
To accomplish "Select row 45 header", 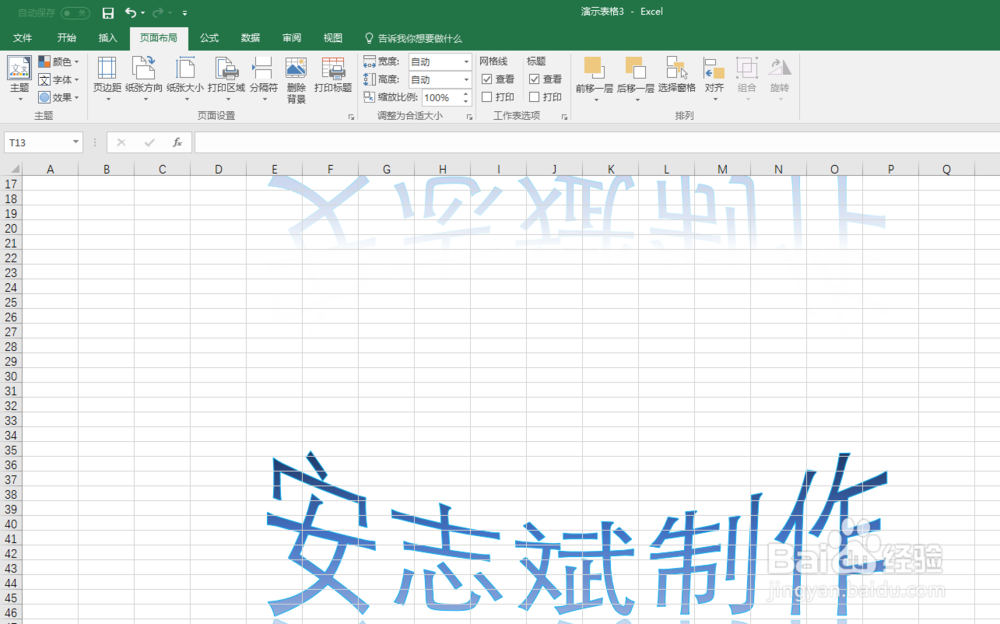I will [x=11, y=598].
